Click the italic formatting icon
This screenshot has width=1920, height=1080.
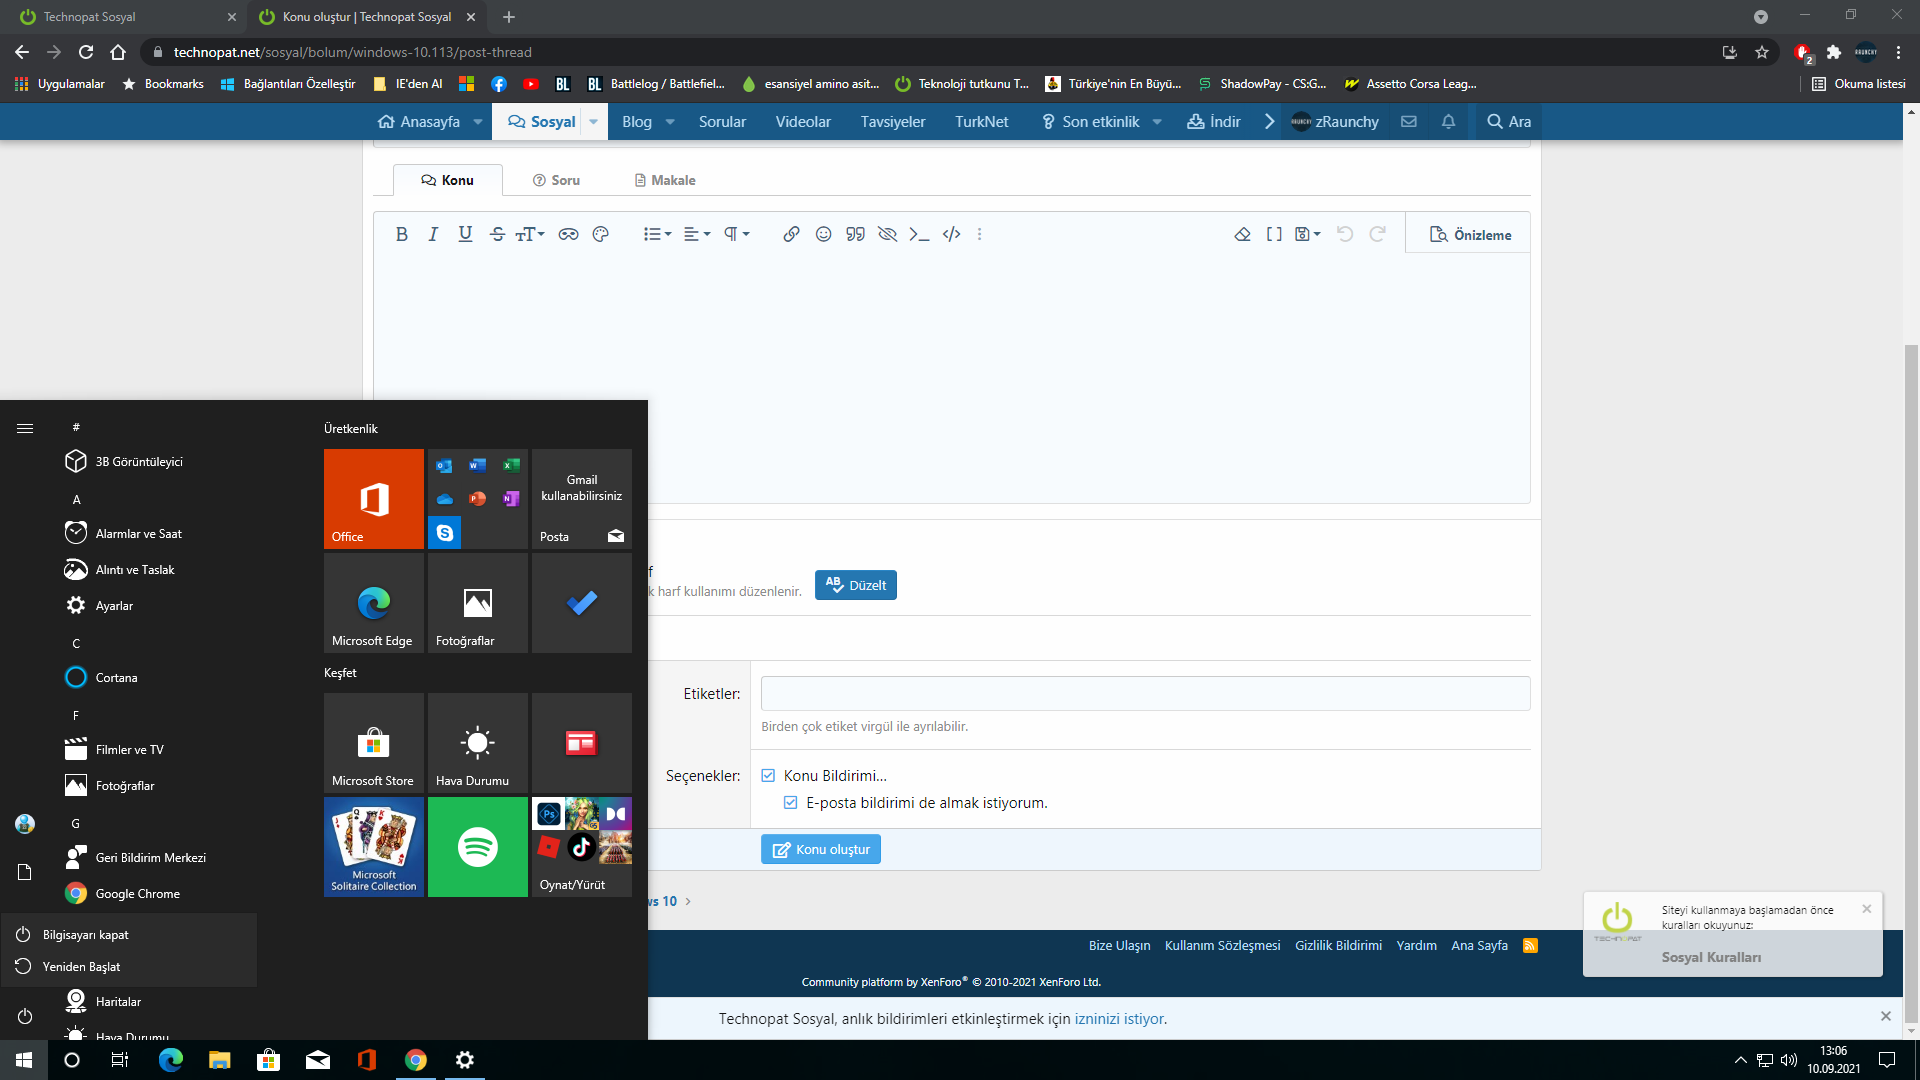[x=433, y=234]
